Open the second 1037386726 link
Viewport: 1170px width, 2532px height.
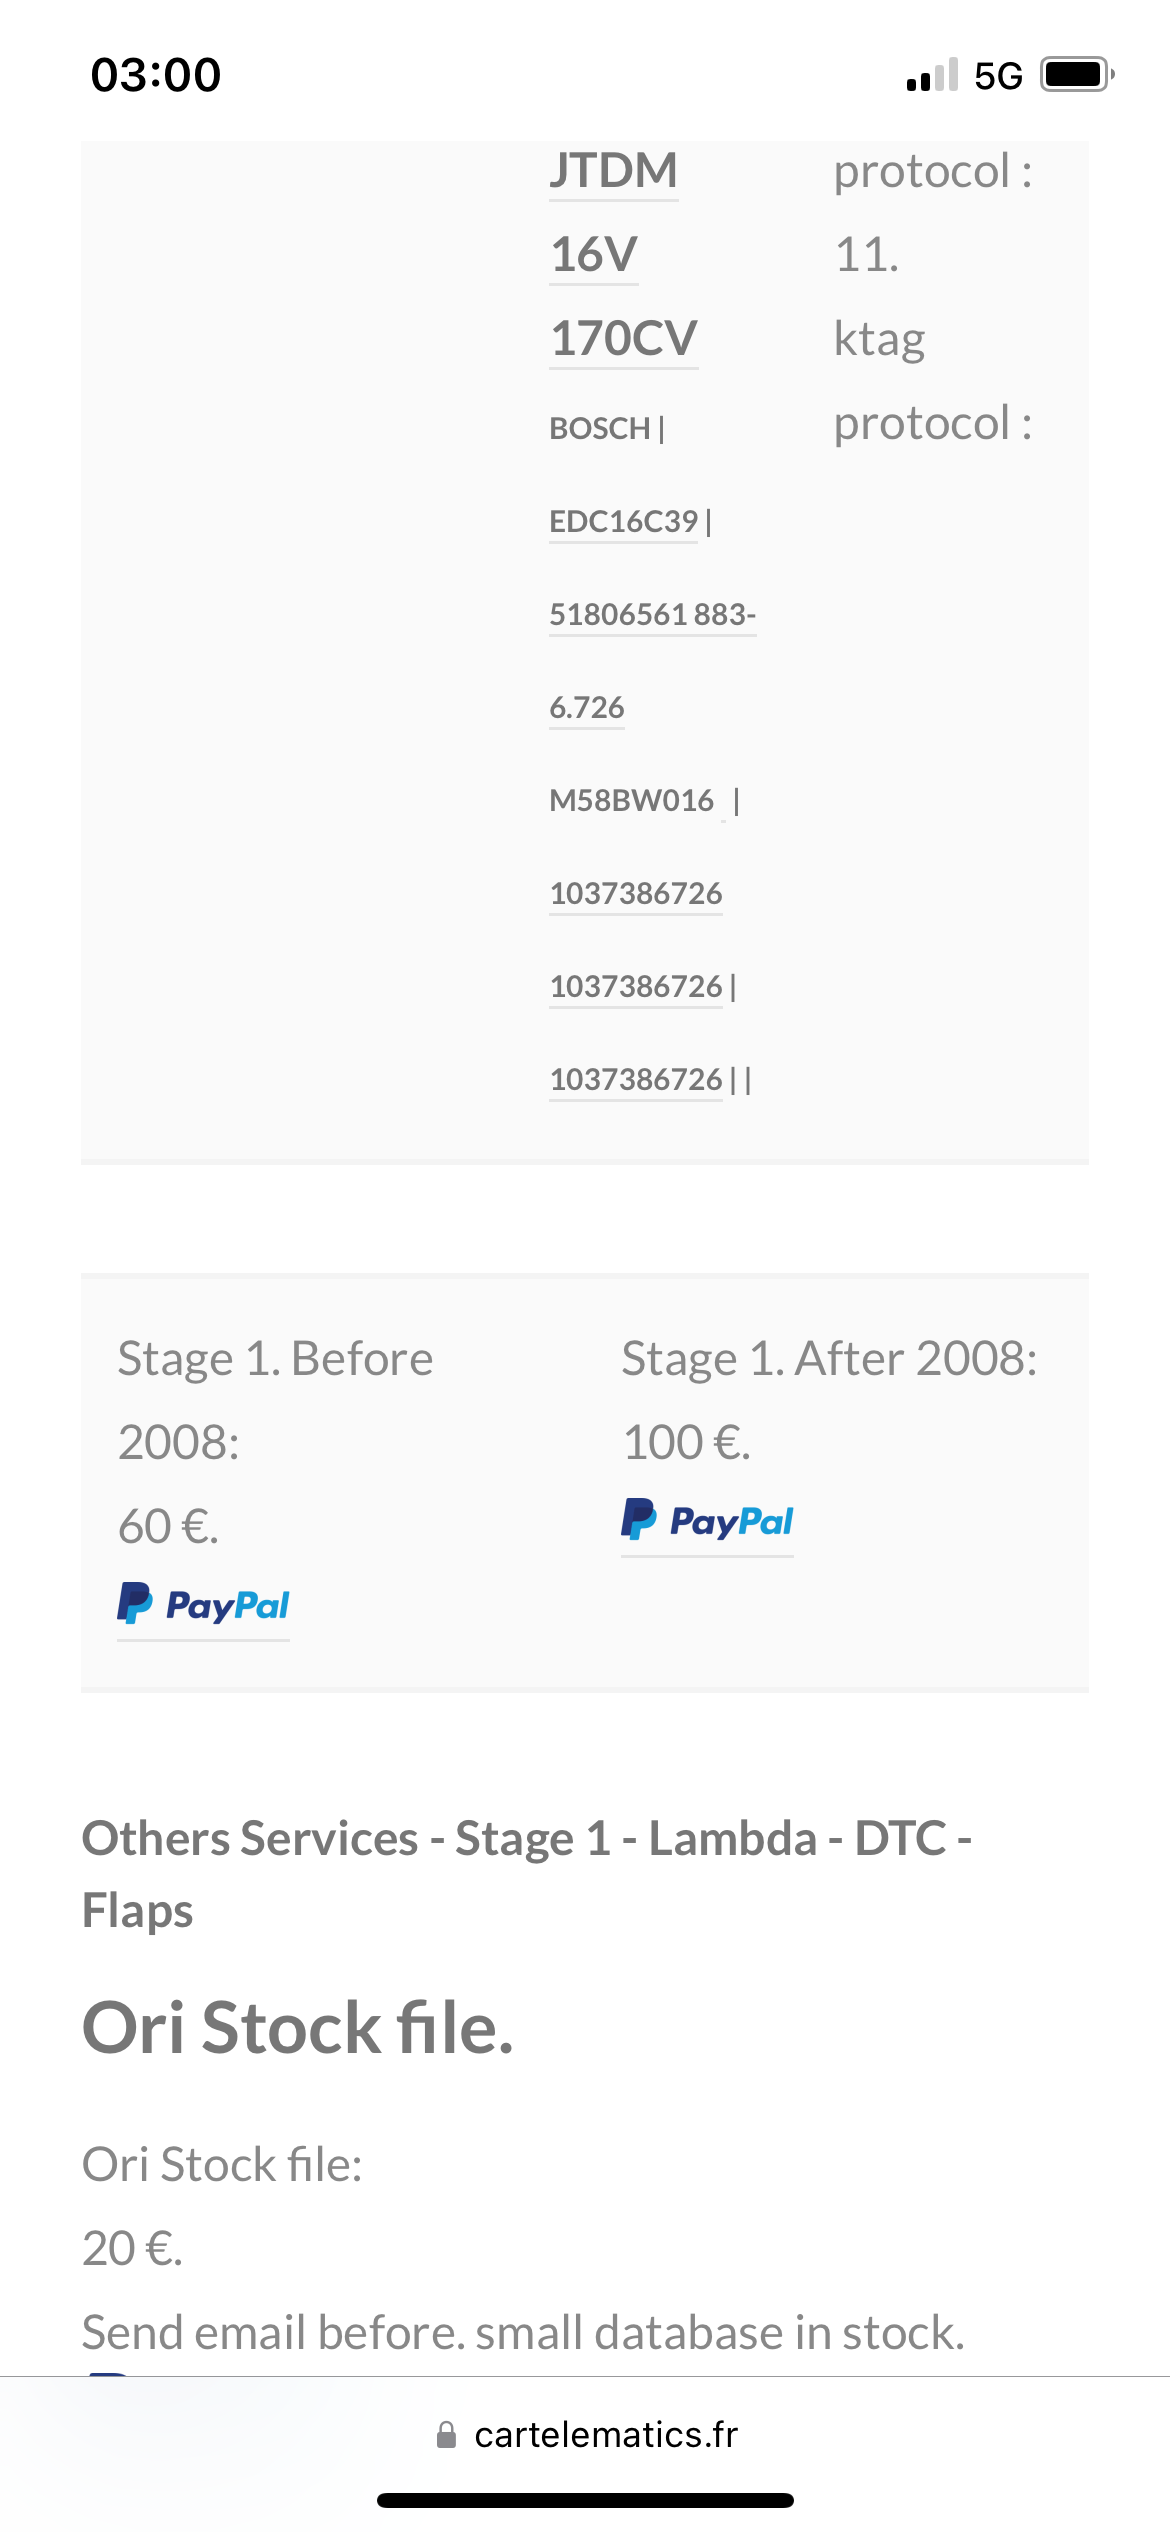tap(636, 986)
